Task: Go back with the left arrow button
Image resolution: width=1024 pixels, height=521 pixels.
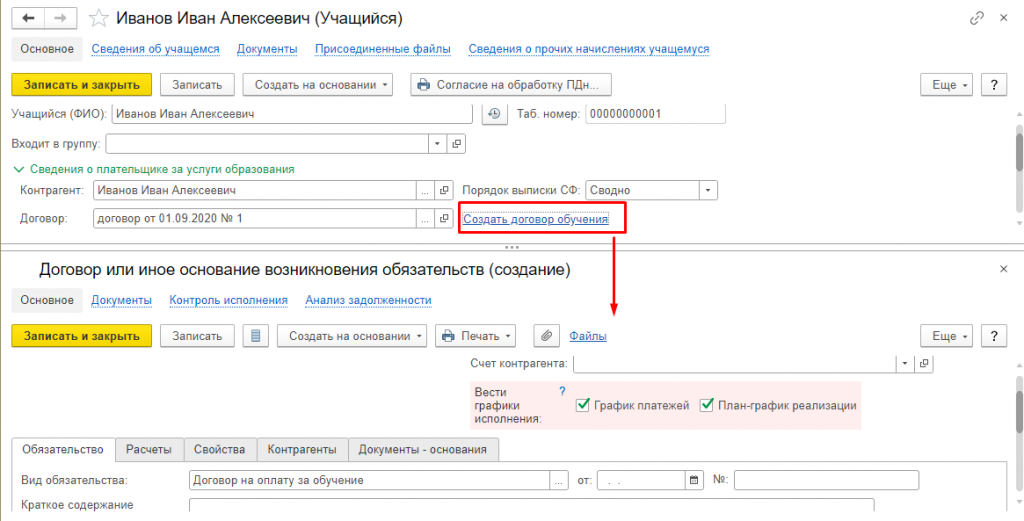Action: tap(28, 18)
